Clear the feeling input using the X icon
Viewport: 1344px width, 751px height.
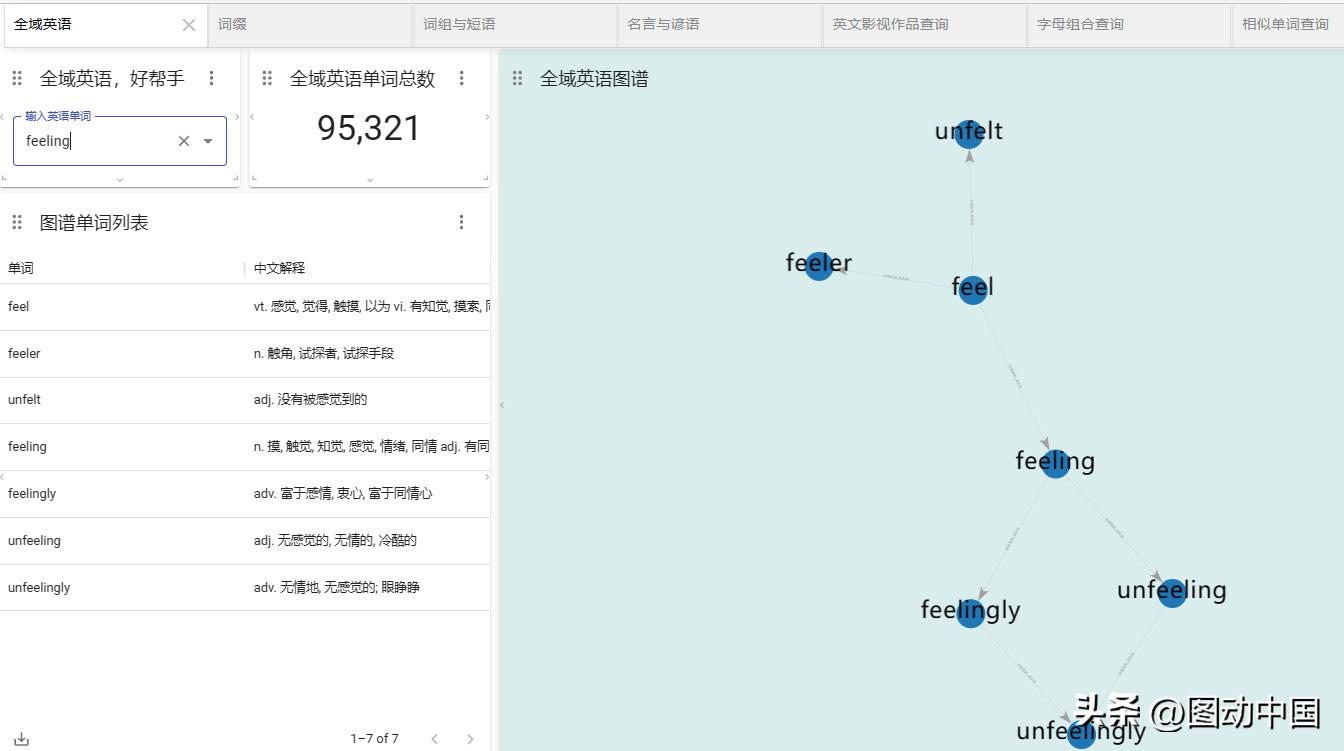pos(183,141)
